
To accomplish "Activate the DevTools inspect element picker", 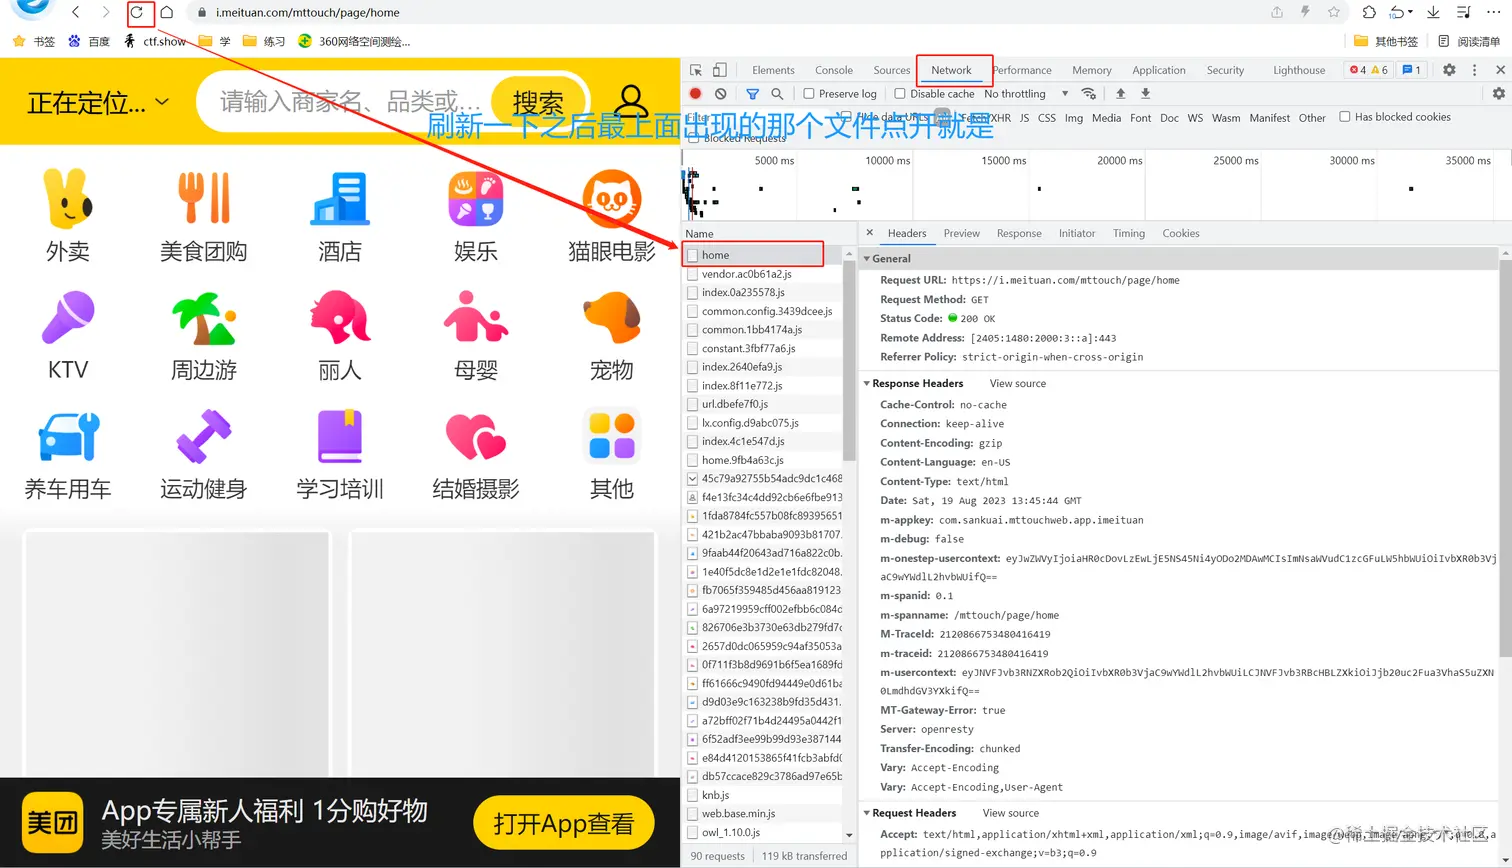I will click(x=696, y=70).
